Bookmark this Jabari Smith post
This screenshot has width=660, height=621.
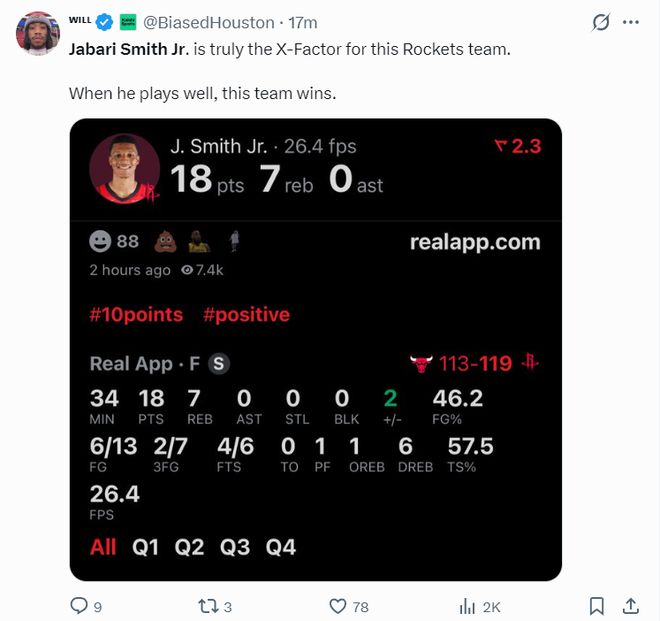coord(596,606)
